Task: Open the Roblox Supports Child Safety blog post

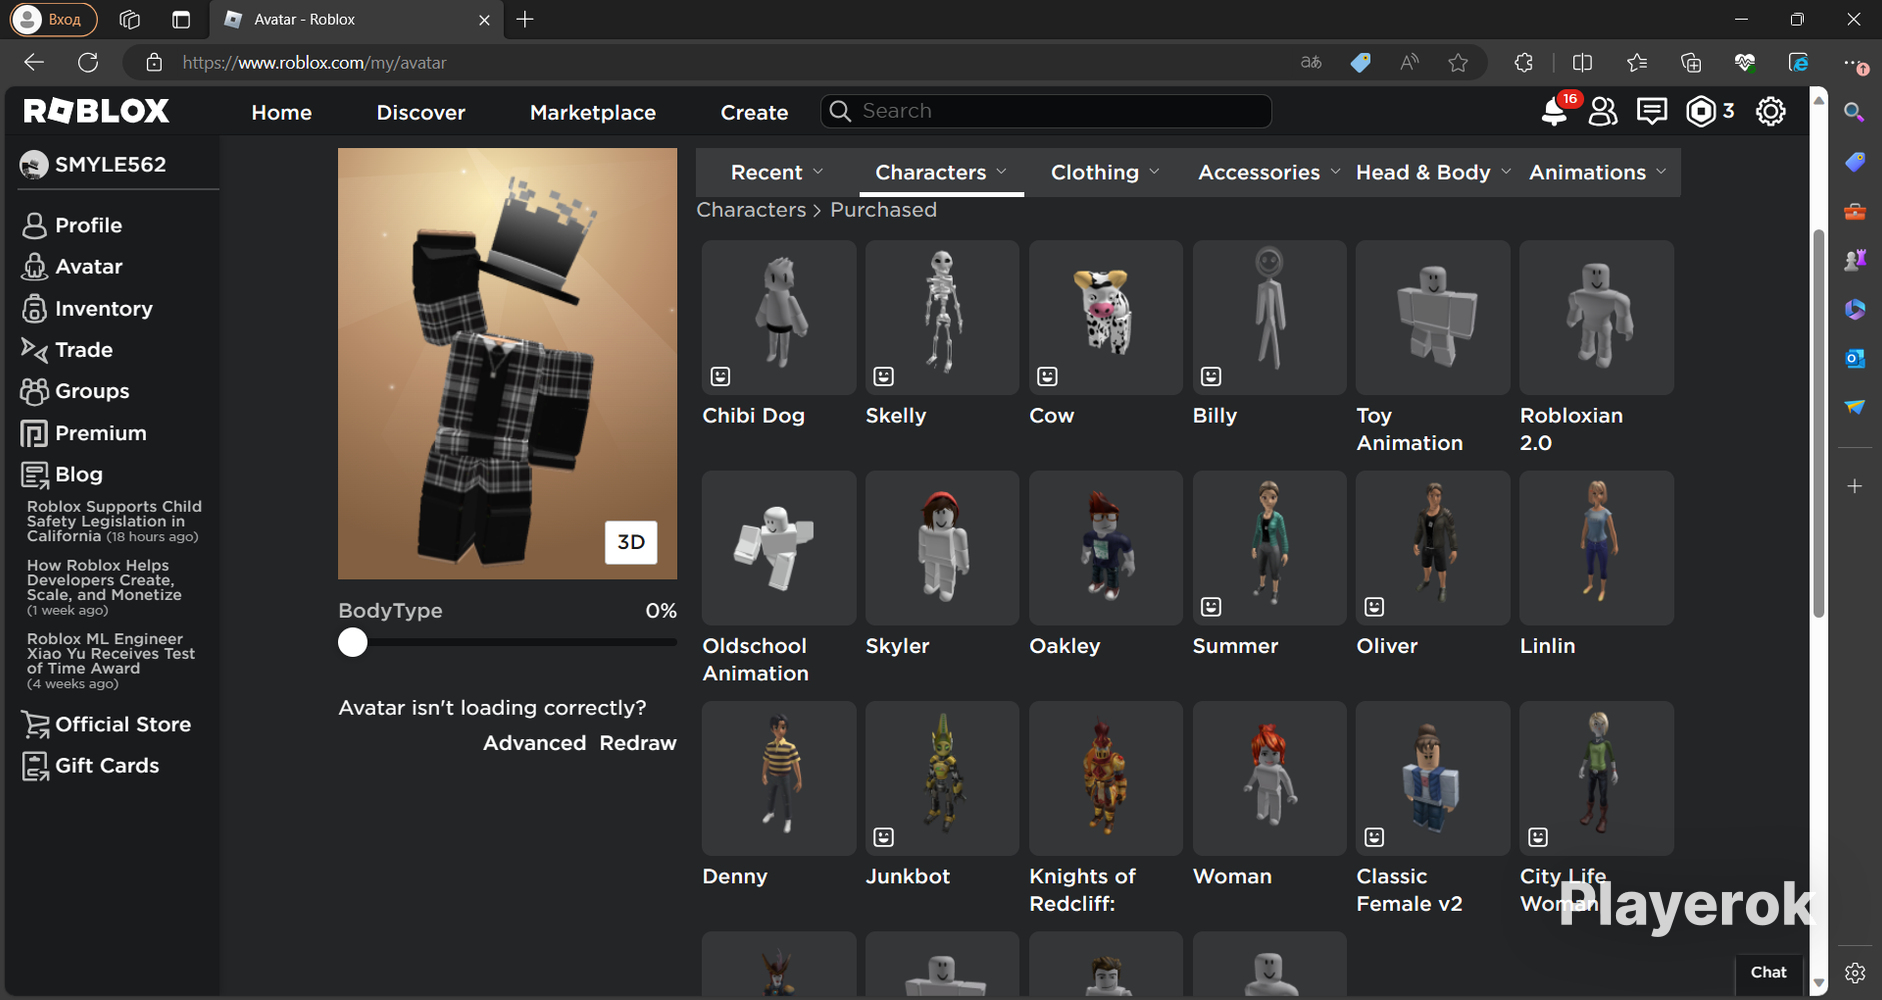Action: click(x=114, y=522)
